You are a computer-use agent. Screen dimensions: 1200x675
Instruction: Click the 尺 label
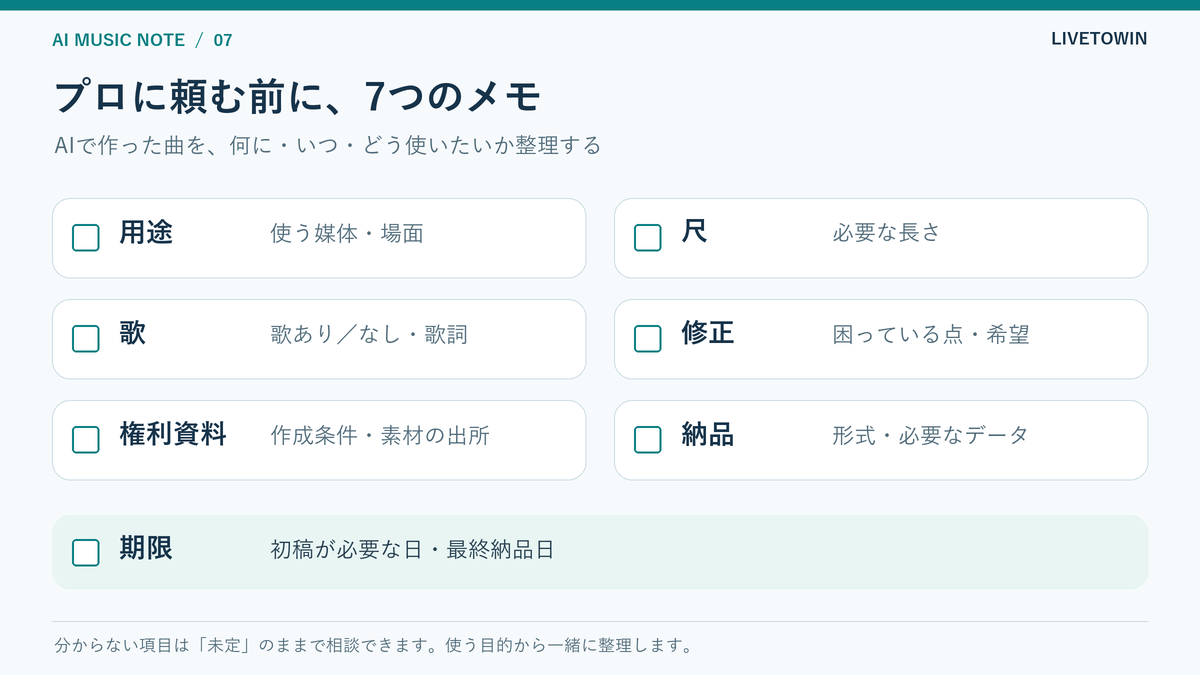[695, 233]
